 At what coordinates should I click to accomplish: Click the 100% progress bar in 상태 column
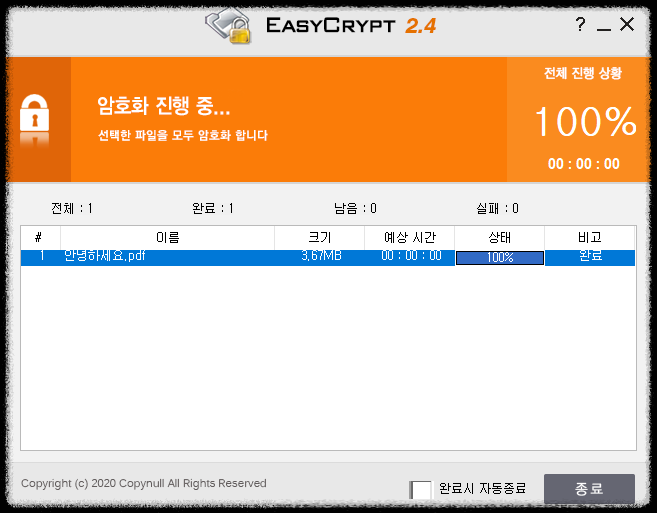click(x=499, y=257)
